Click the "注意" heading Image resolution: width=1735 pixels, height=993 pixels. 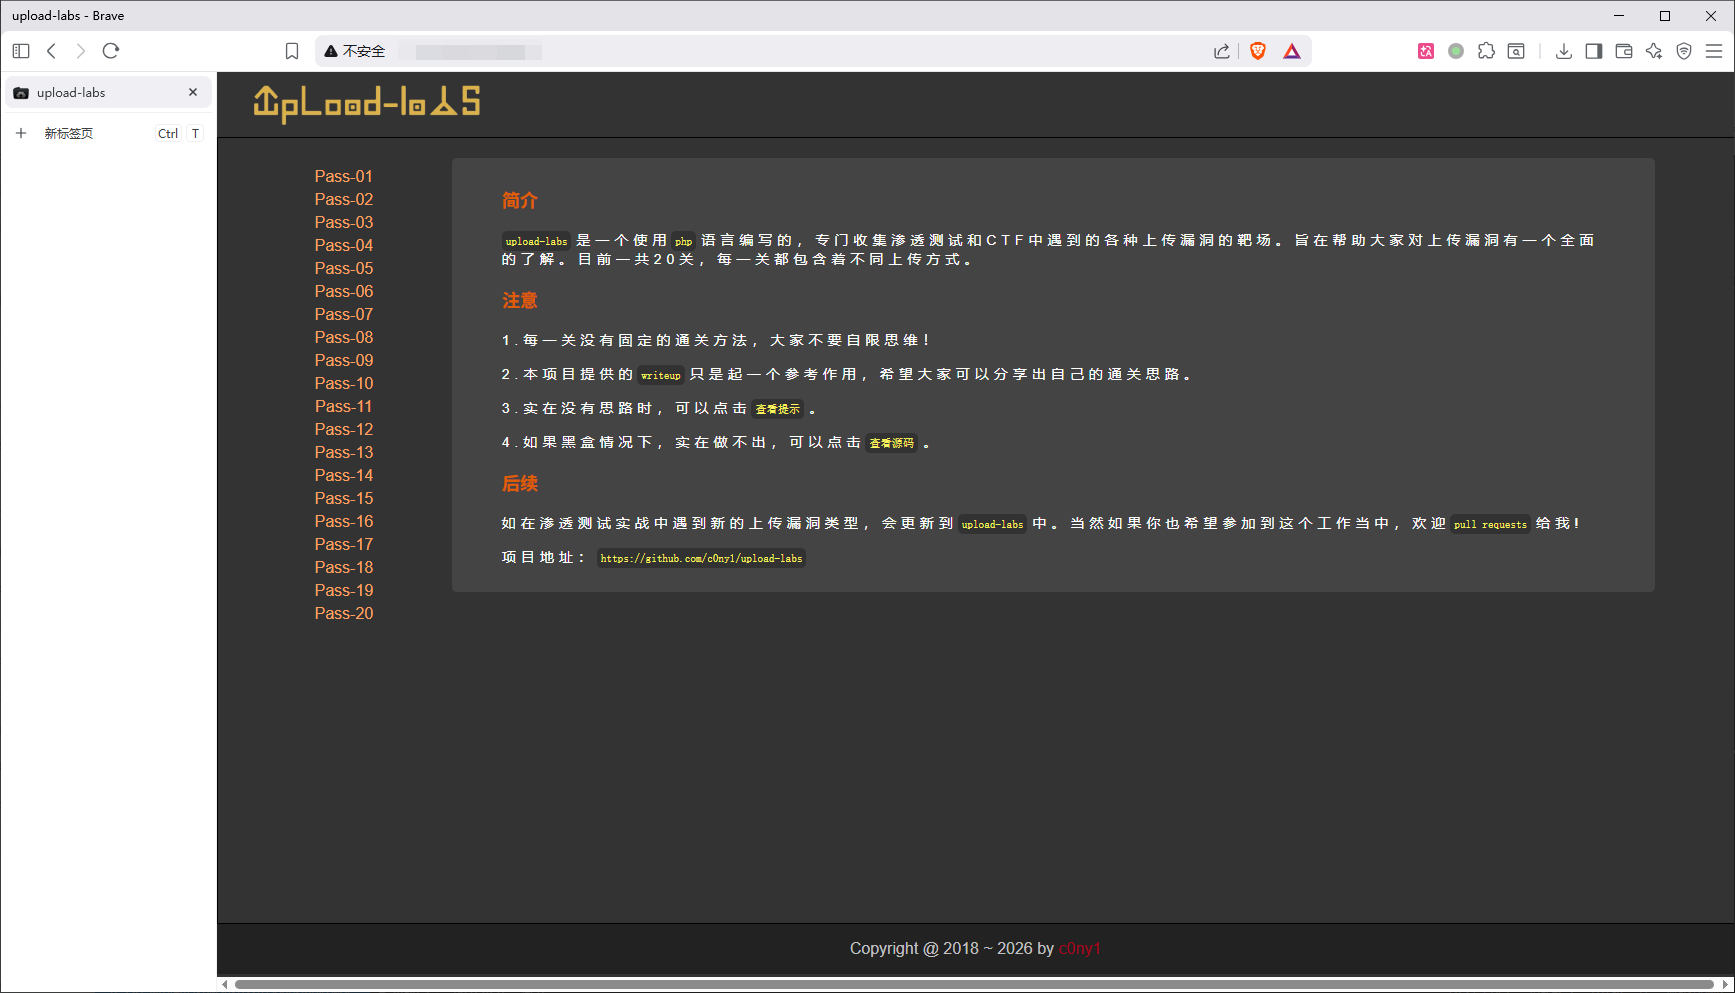[520, 300]
